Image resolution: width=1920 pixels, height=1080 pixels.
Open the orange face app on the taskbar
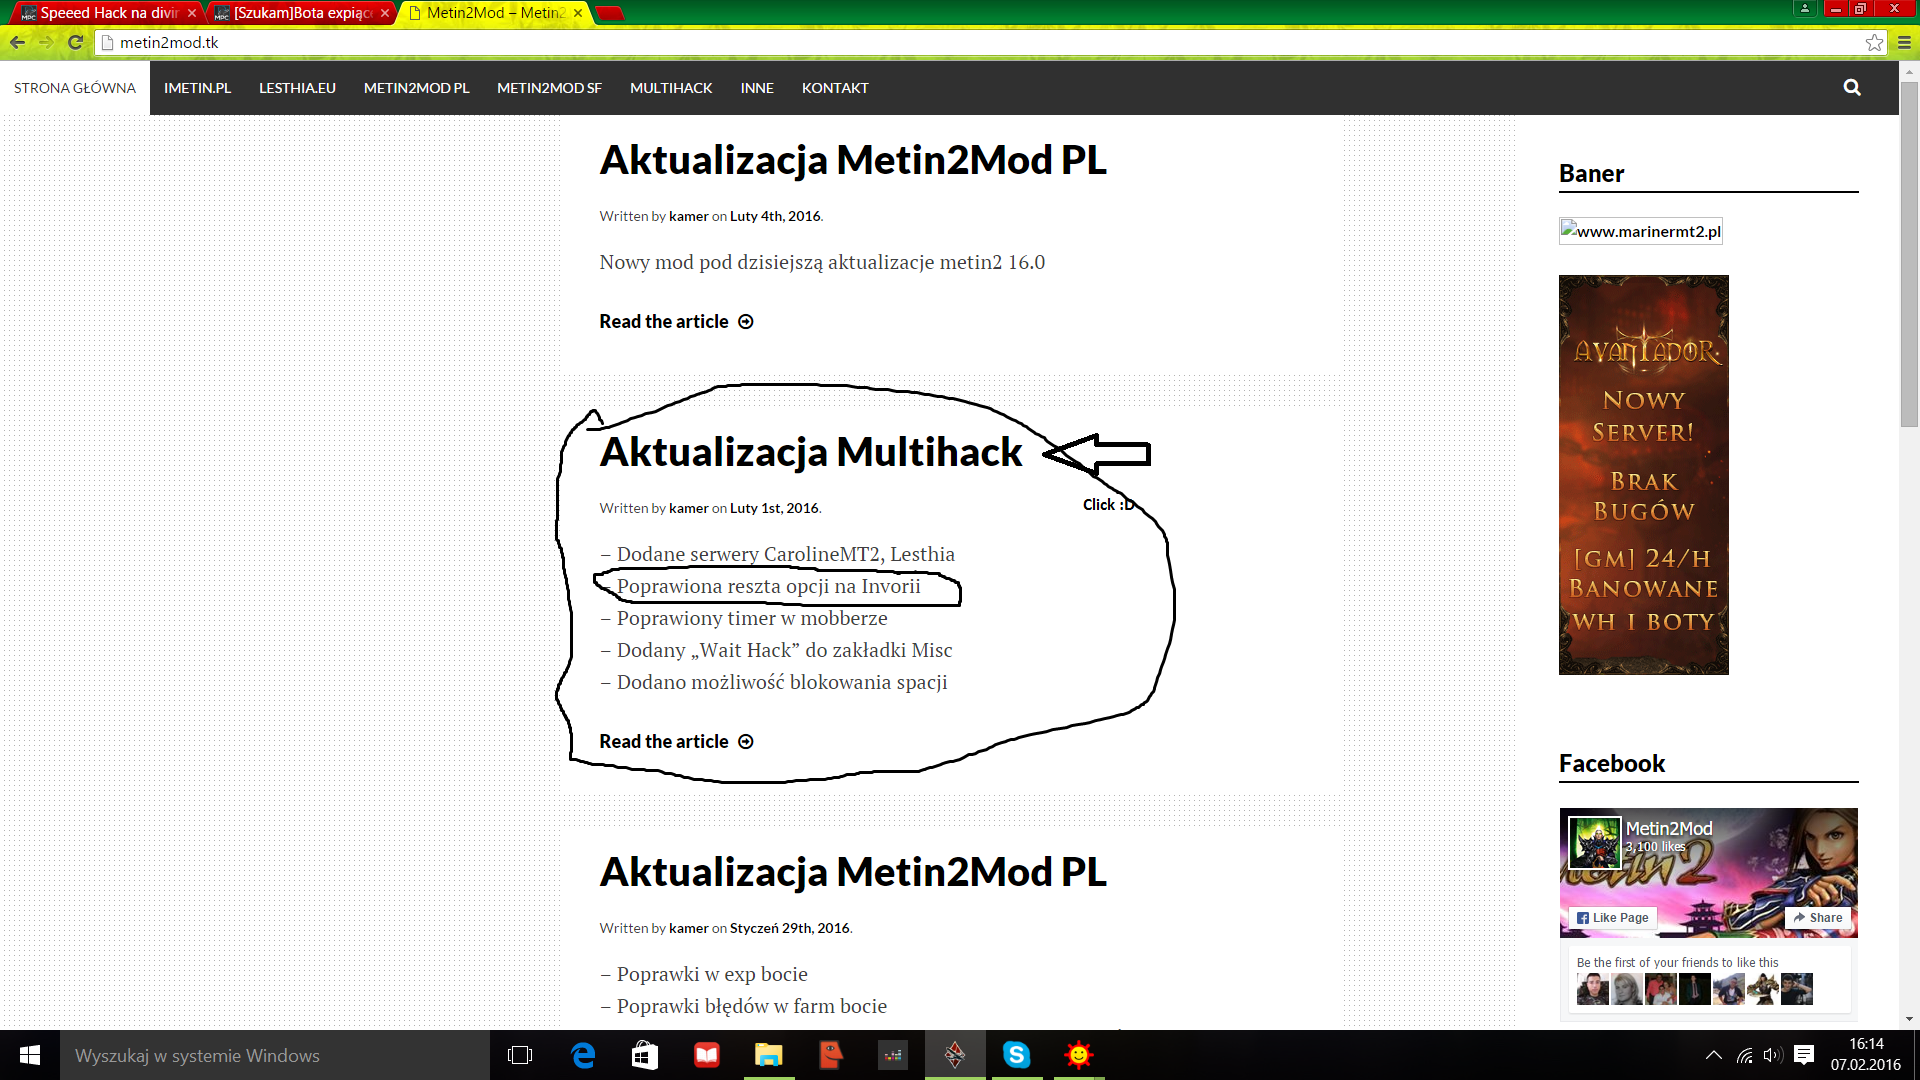point(831,1055)
